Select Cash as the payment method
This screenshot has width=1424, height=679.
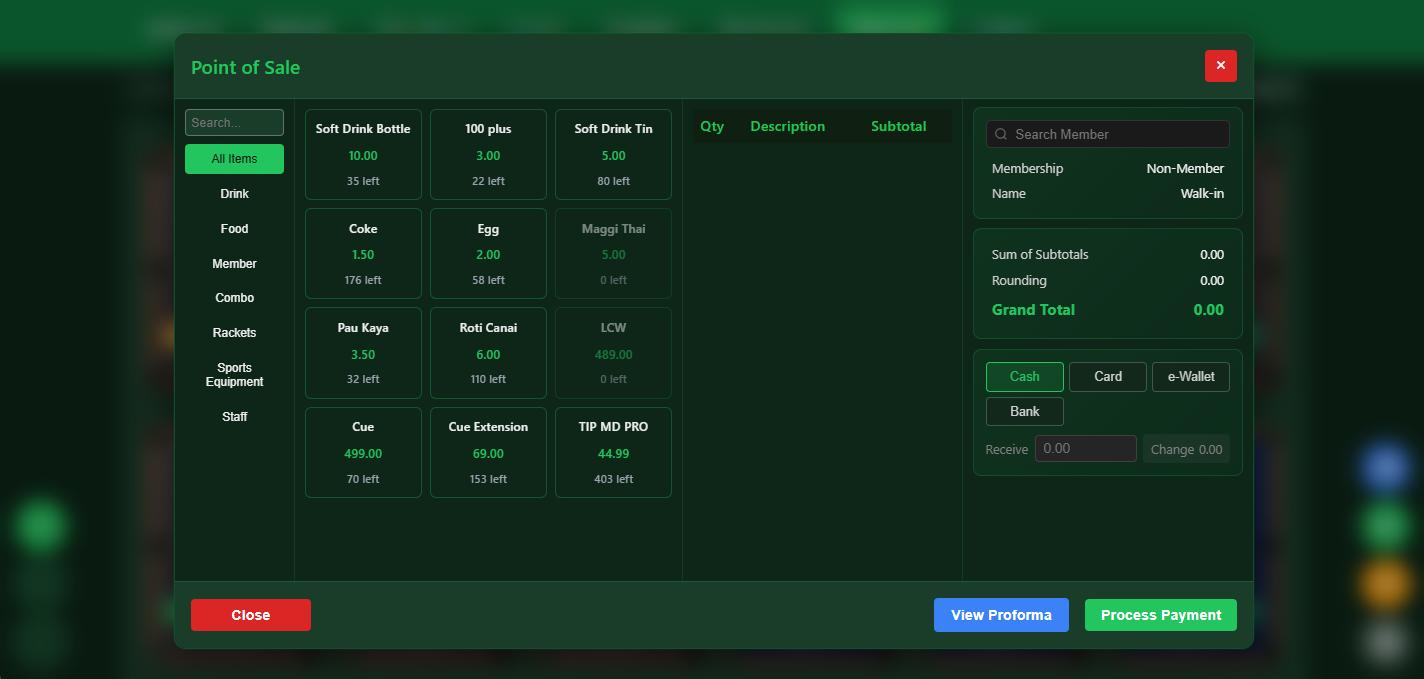(1024, 377)
